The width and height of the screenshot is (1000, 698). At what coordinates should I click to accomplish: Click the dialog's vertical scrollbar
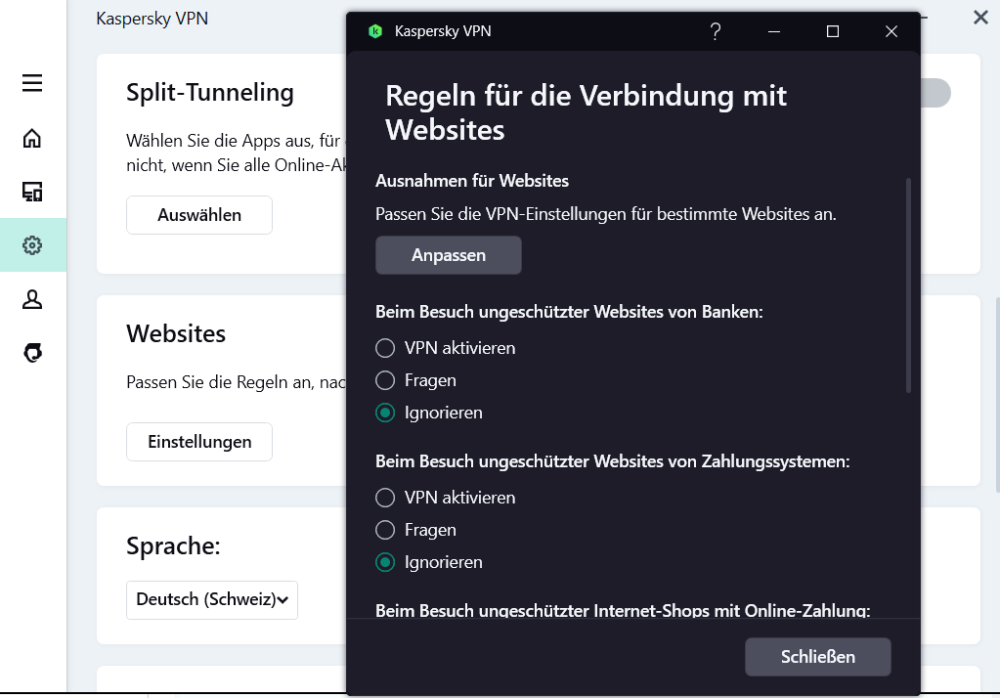(908, 285)
